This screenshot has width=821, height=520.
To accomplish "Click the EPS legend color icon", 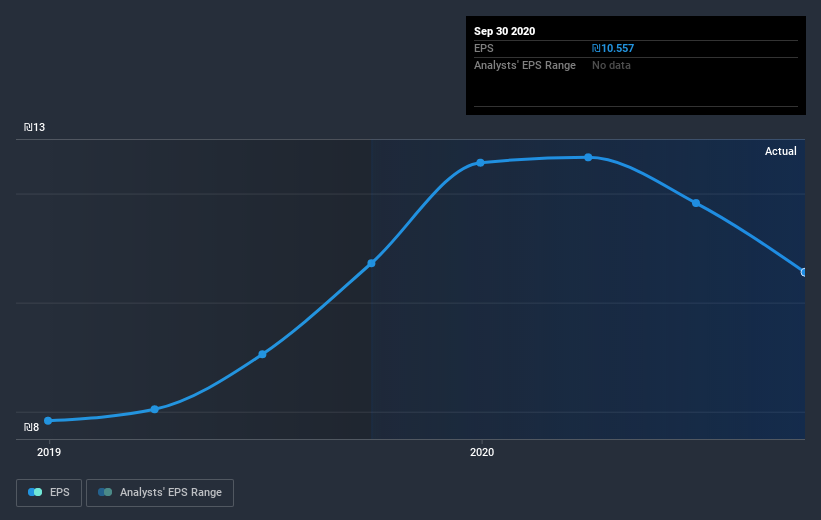I will [35, 492].
